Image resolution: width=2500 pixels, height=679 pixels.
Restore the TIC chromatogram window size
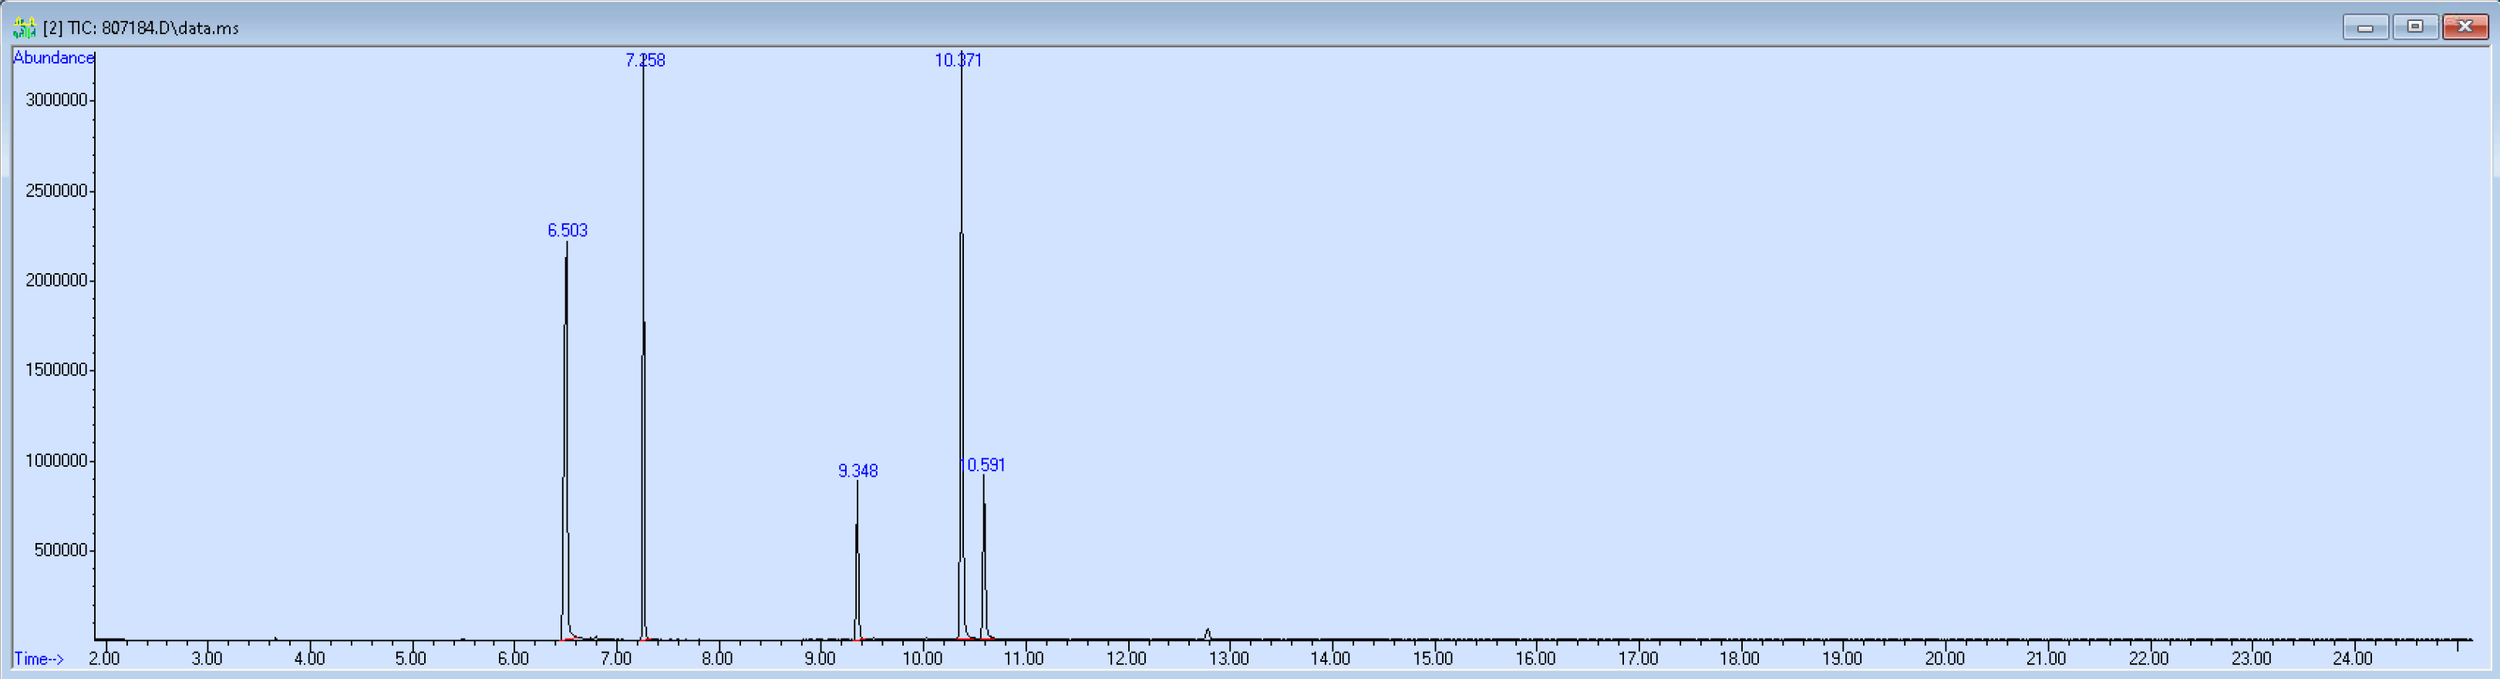tap(2415, 27)
